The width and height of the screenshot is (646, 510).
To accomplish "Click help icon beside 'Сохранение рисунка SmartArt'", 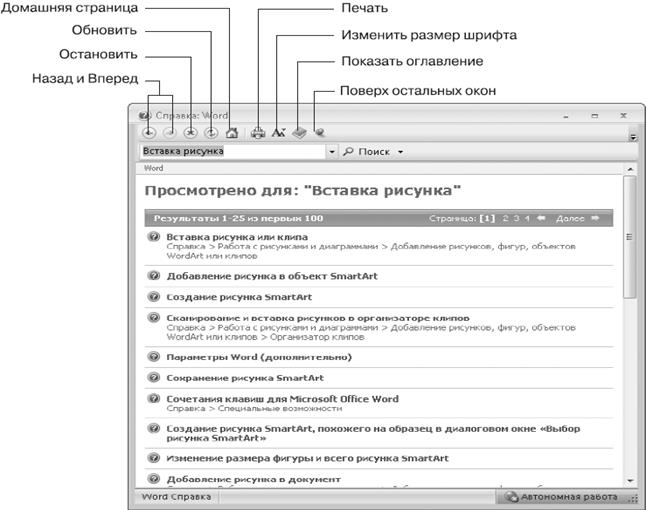I will (154, 377).
